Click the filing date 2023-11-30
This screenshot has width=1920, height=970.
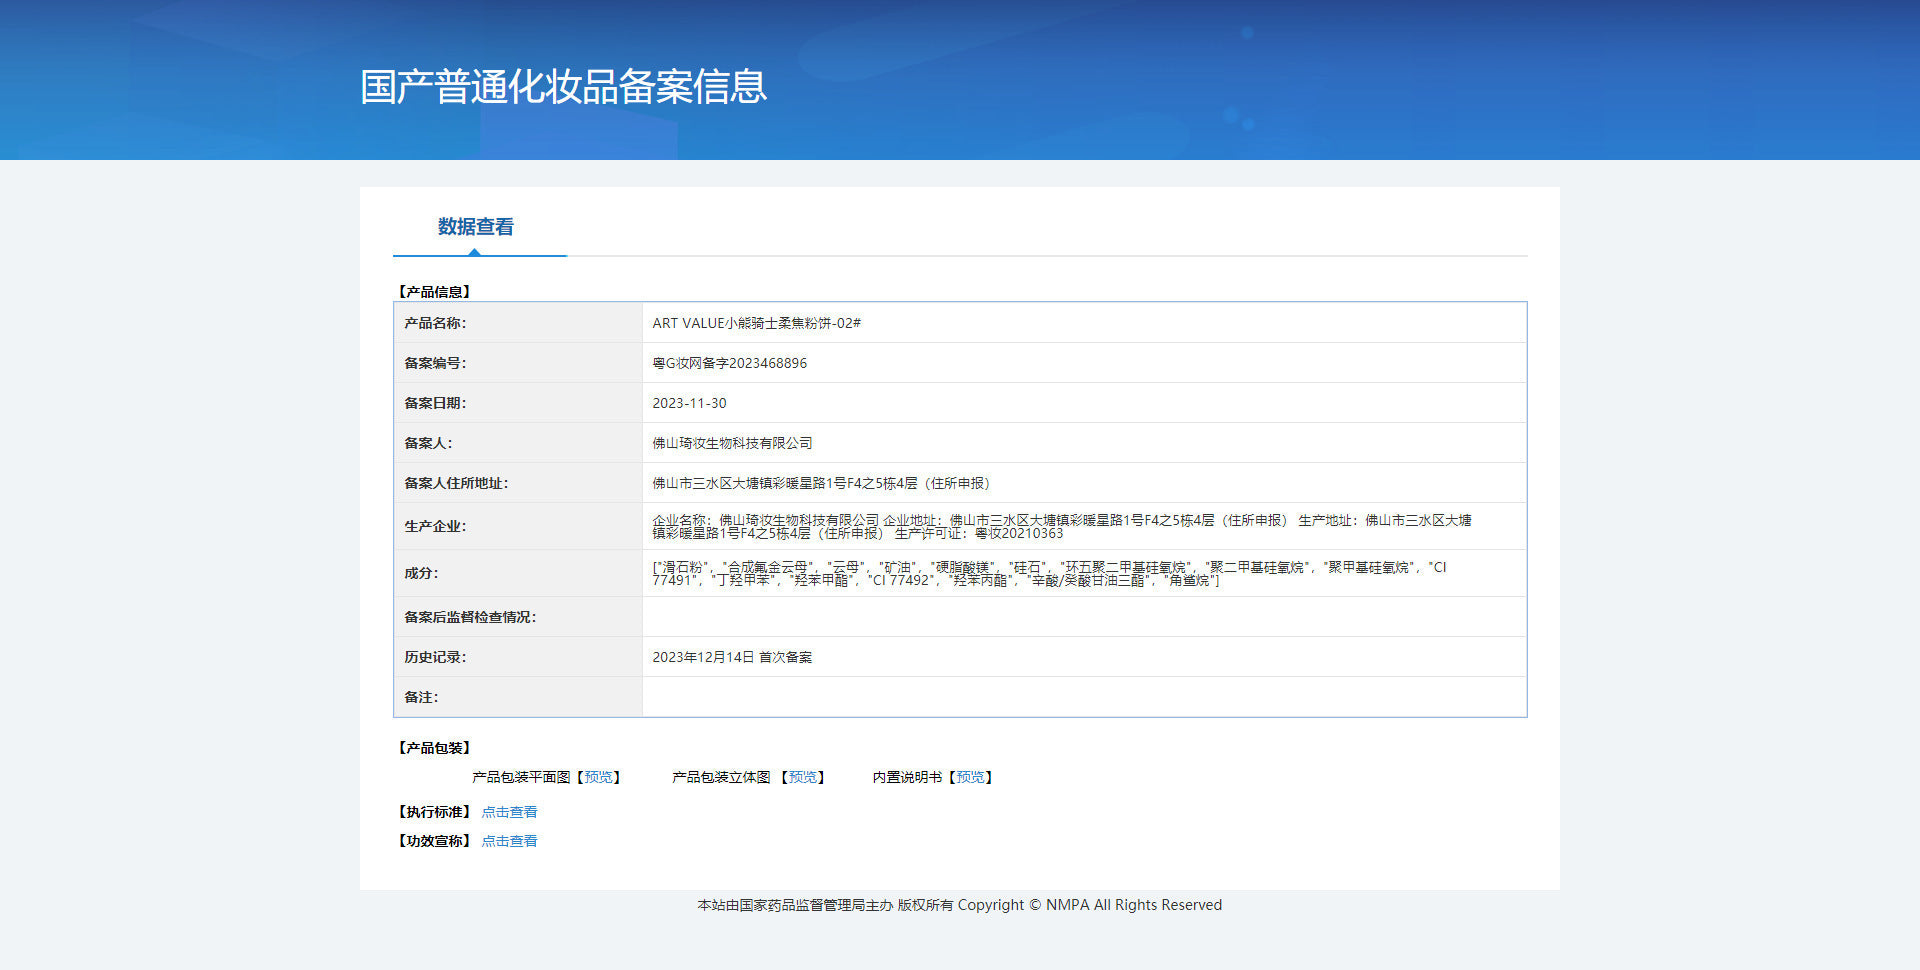689,403
